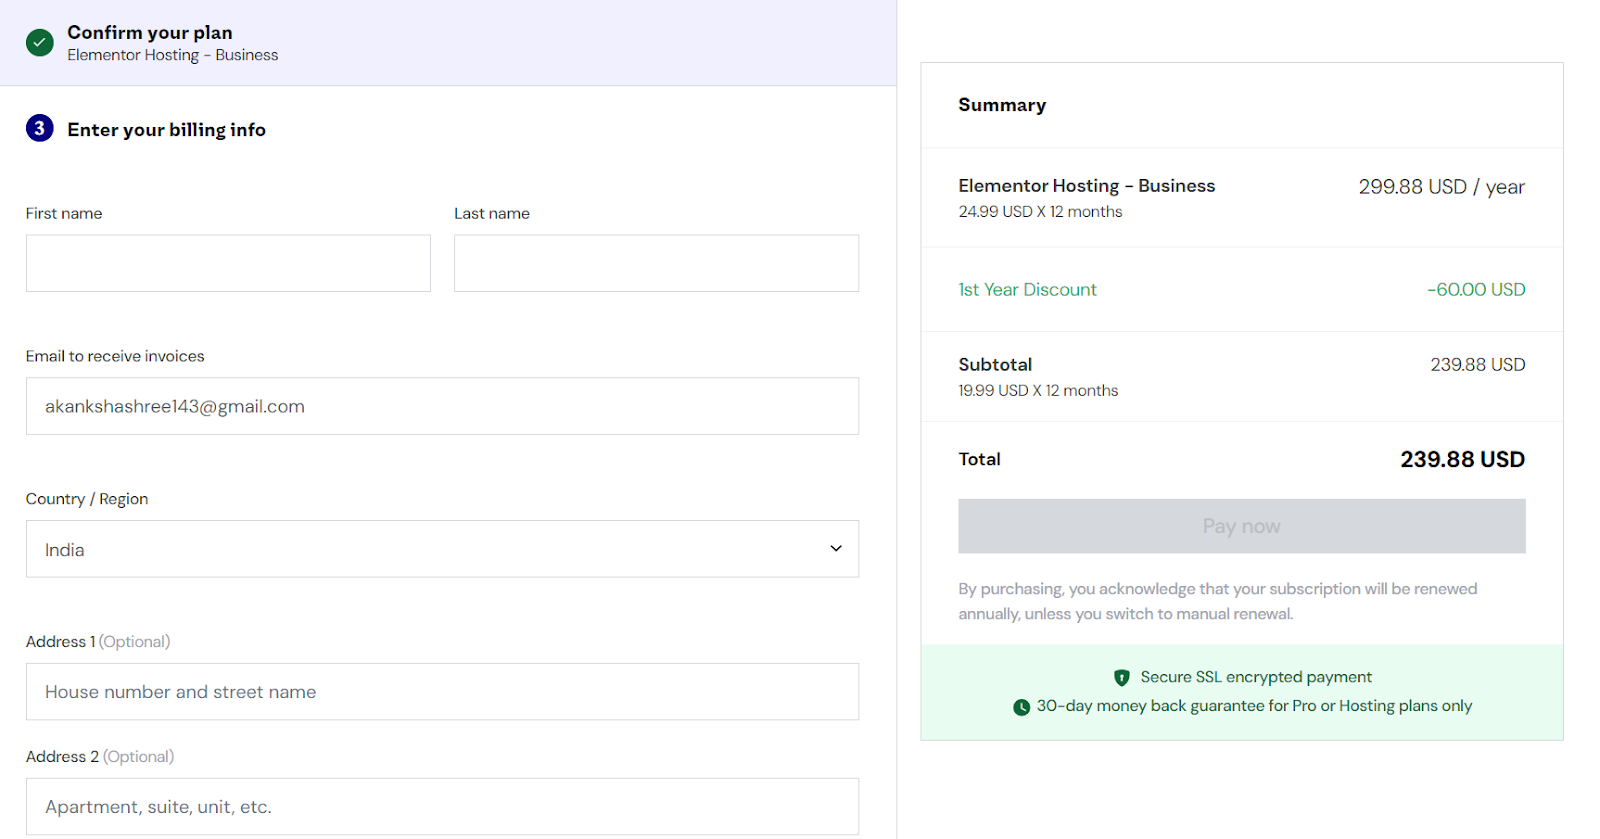1600x839 pixels.
Task: Click the 1st Year Discount label
Action: 1027,289
